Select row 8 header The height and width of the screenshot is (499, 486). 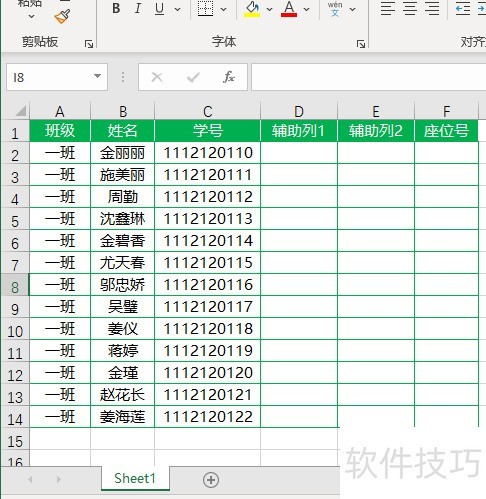(15, 286)
